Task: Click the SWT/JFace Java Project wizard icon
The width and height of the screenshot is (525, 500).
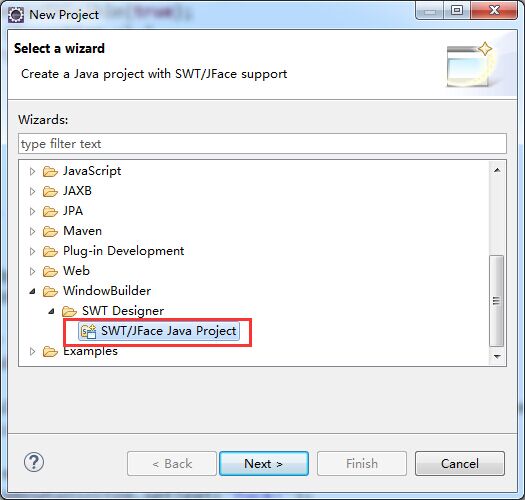Action: [89, 332]
